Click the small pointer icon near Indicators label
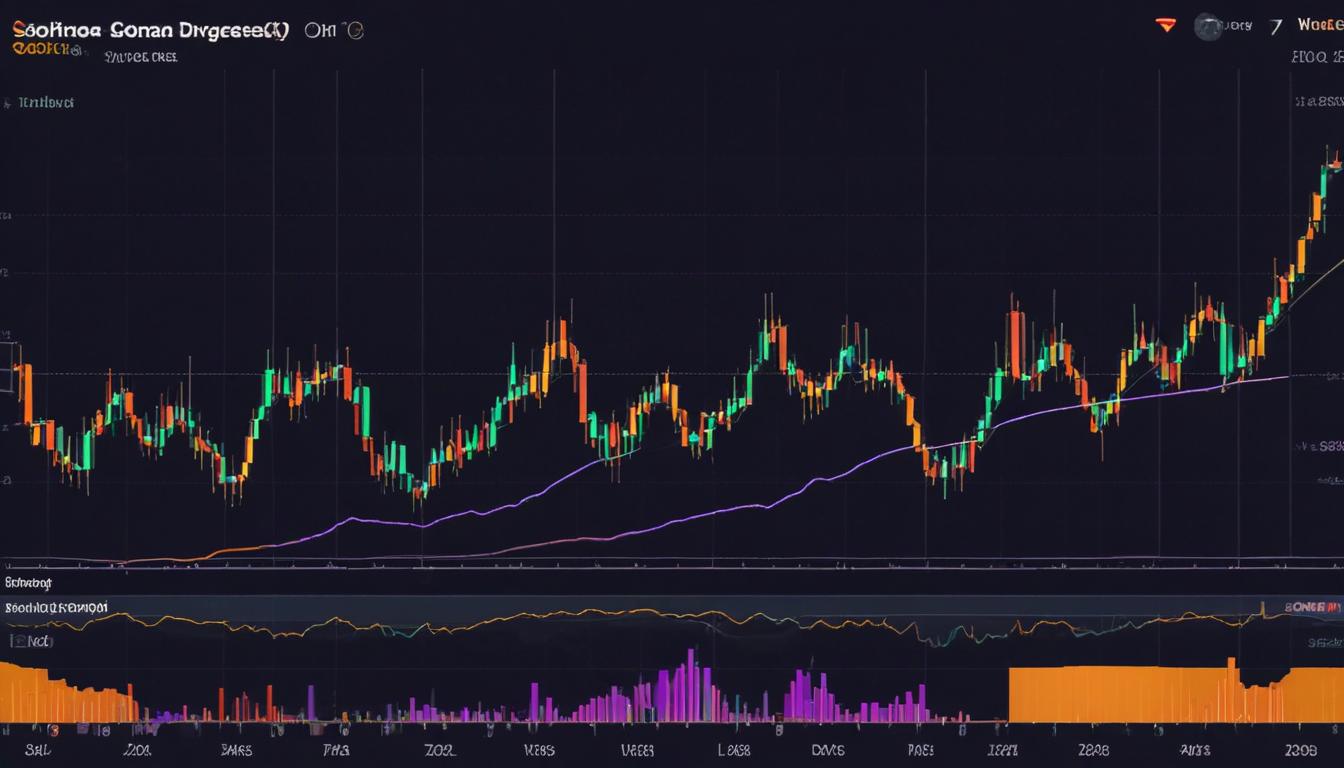 [x=10, y=101]
